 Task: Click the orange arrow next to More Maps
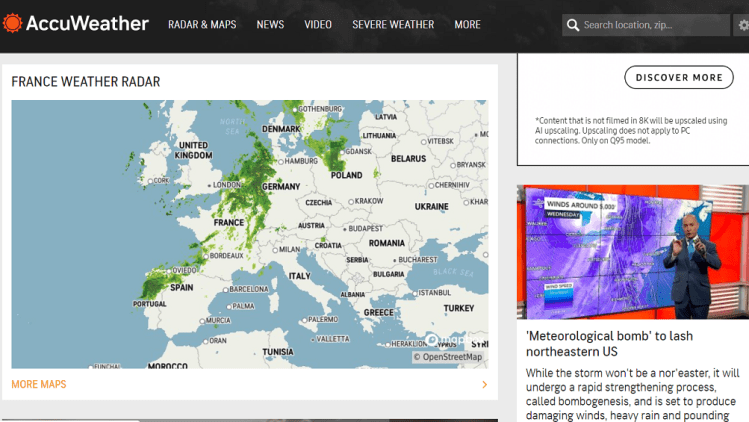point(484,385)
